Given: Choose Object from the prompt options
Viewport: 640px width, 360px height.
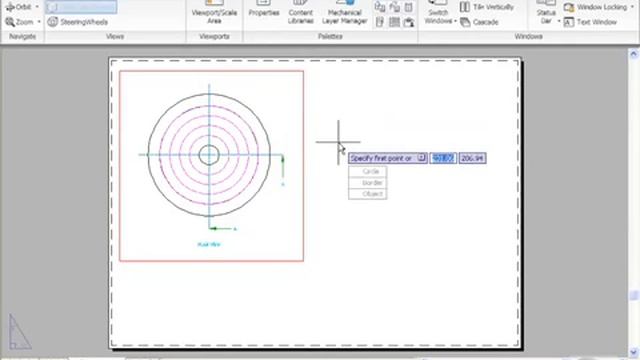Looking at the screenshot, I should pos(367,194).
